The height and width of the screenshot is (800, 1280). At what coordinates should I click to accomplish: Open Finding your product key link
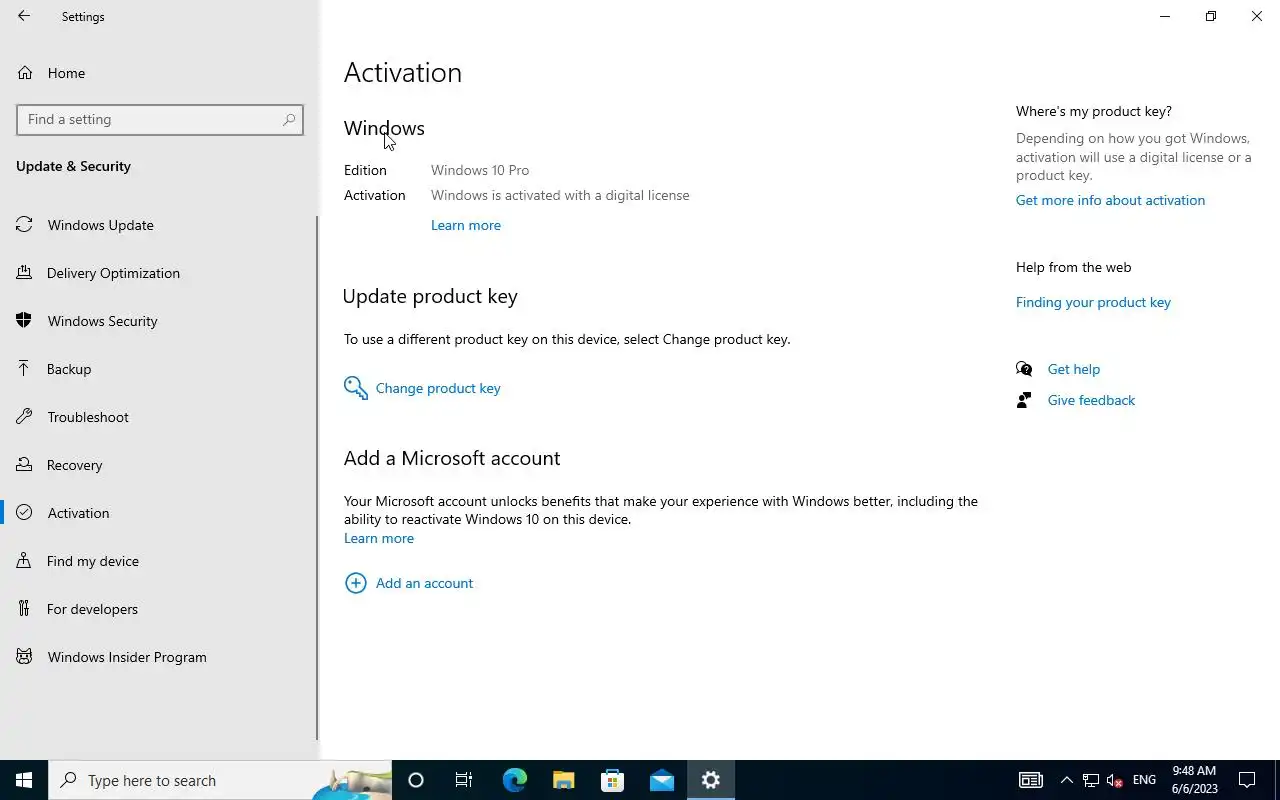(1093, 302)
